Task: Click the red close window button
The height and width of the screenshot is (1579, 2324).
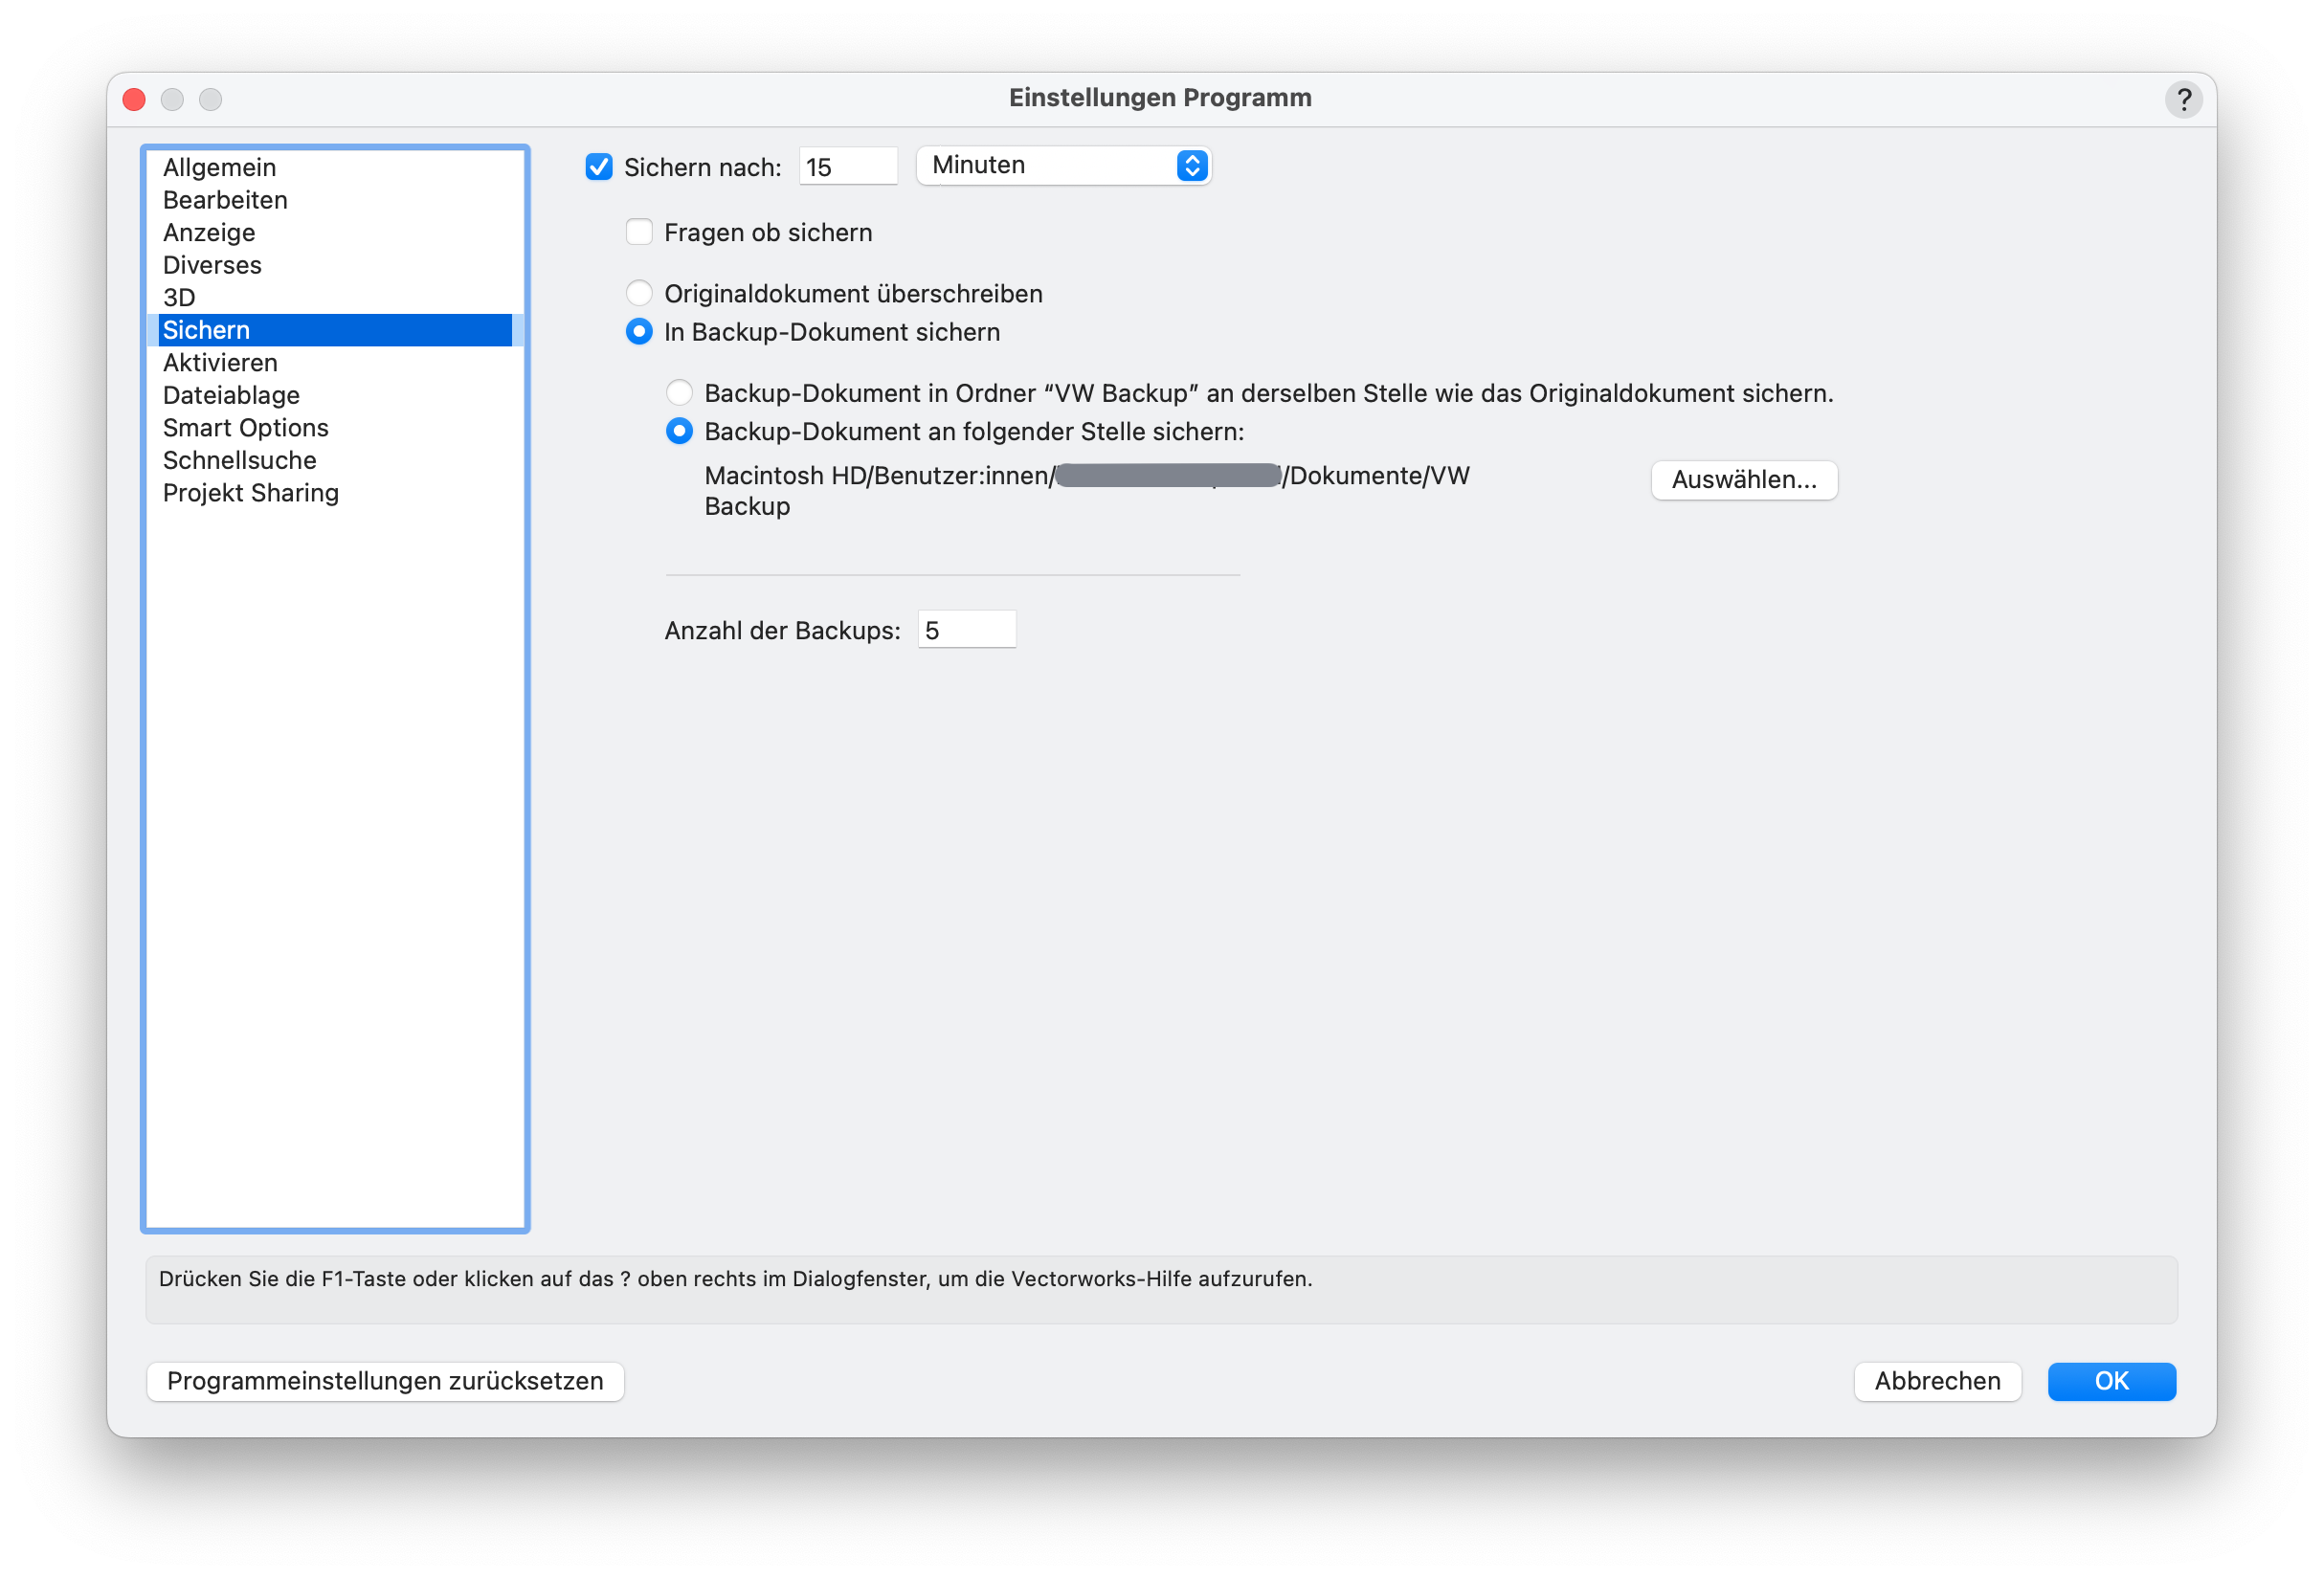Action: click(134, 99)
